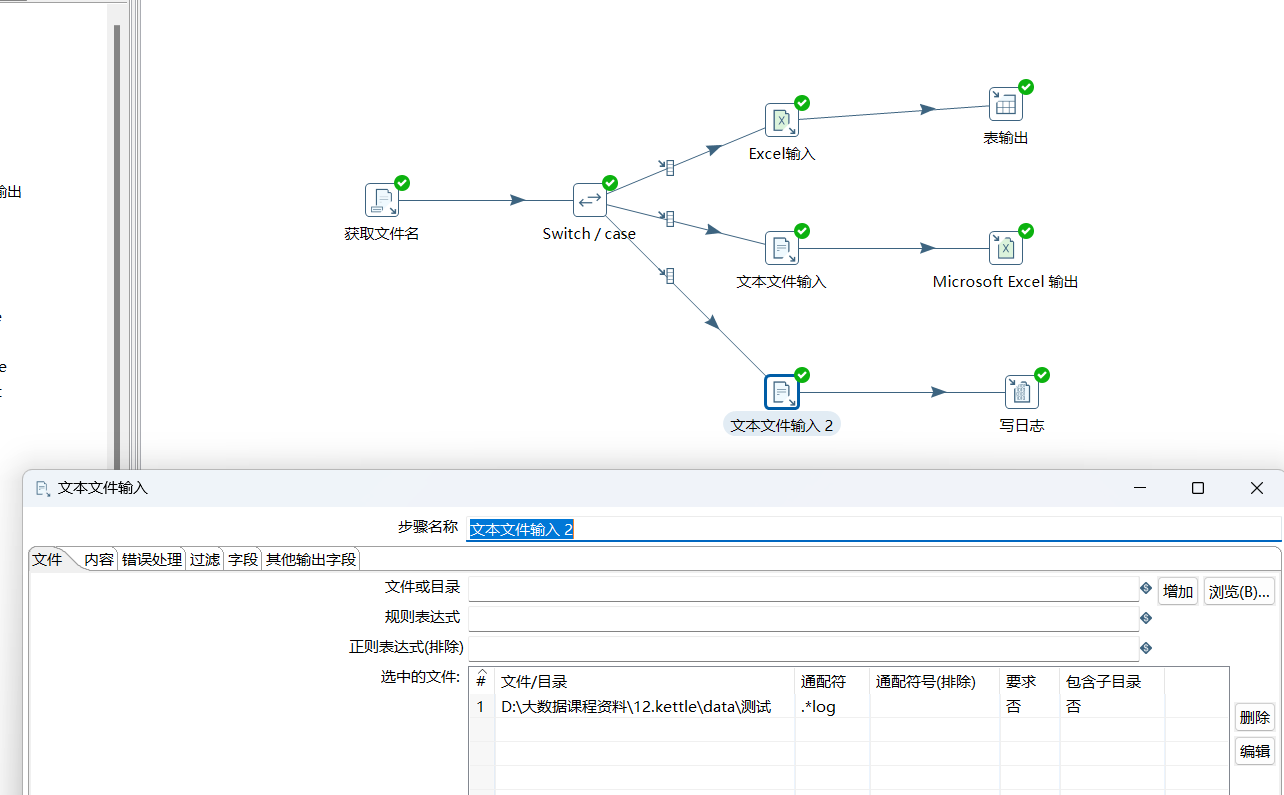The image size is (1284, 795).
Task: Open the 字段 tab
Action: tap(243, 560)
